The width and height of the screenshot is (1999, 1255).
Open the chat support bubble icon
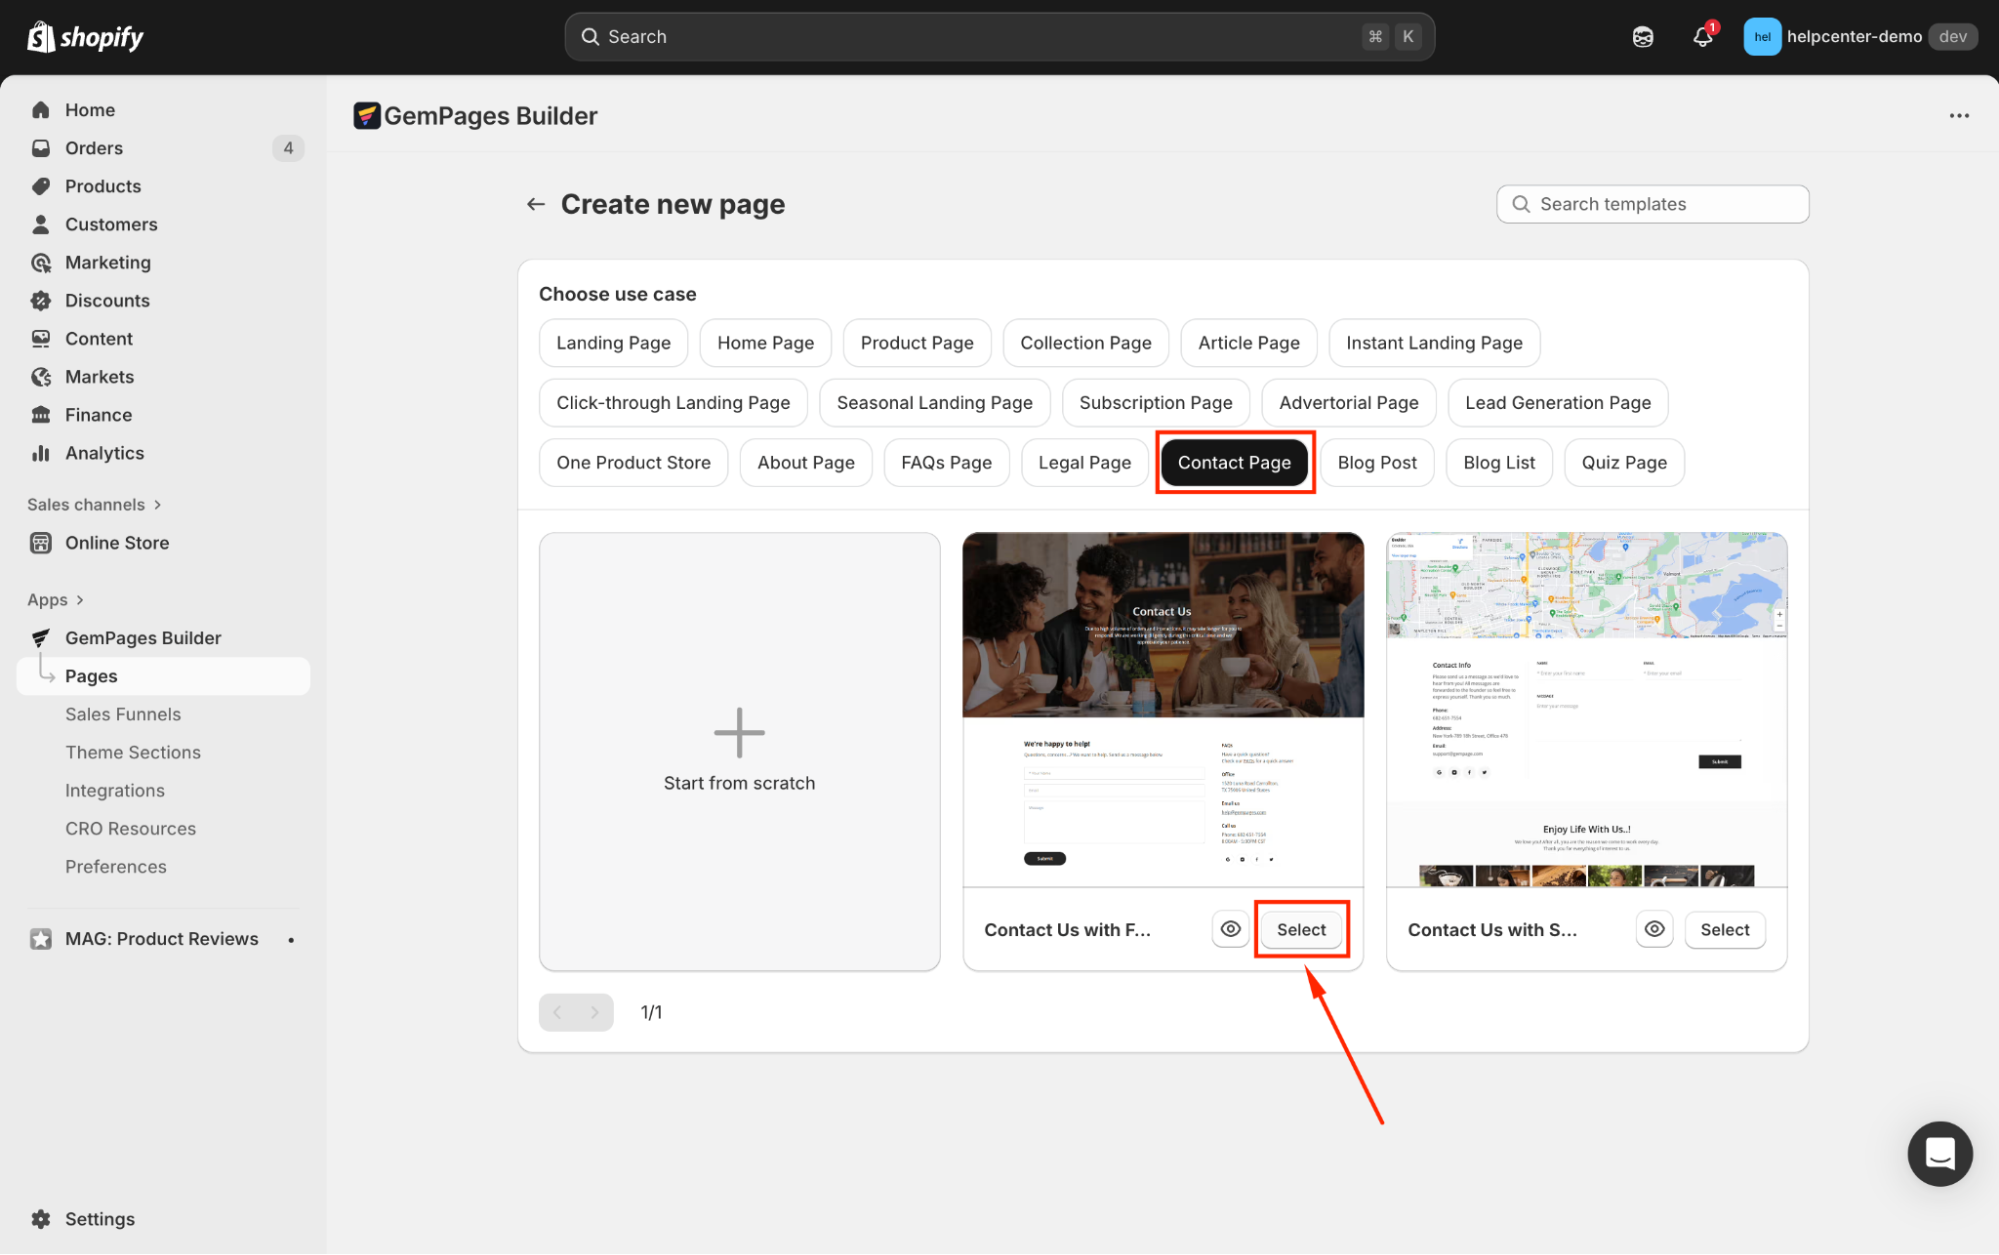click(x=1939, y=1153)
